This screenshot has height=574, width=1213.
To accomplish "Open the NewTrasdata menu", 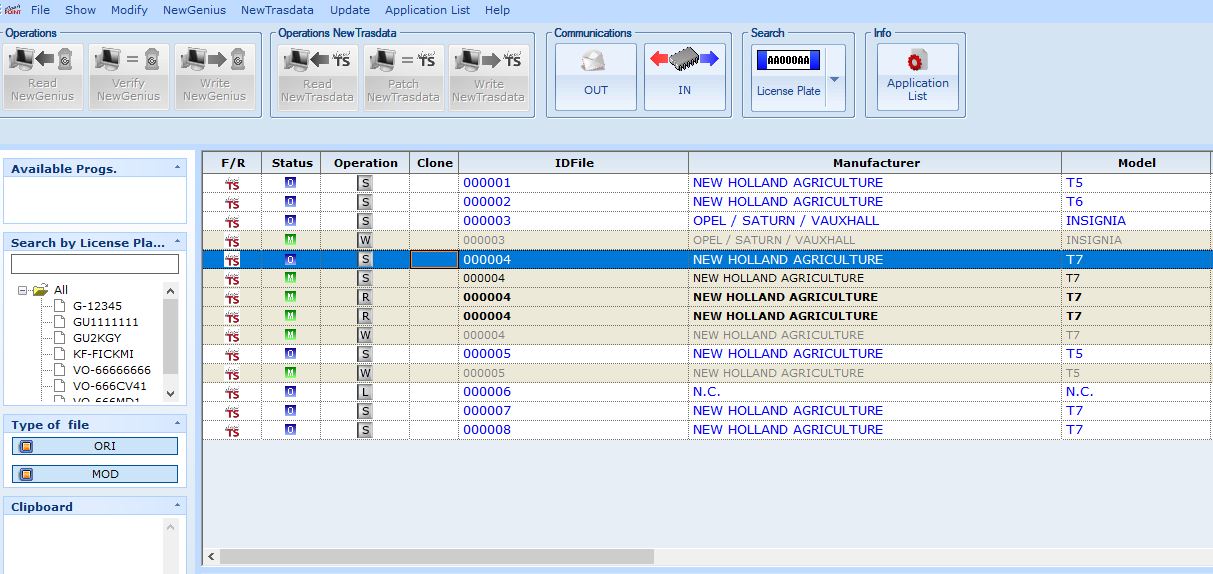I will (277, 10).
